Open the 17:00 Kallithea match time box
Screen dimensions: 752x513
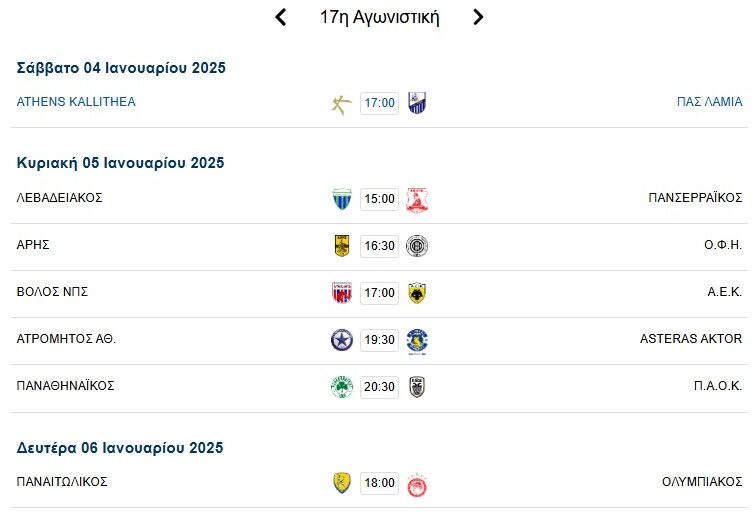click(x=379, y=103)
